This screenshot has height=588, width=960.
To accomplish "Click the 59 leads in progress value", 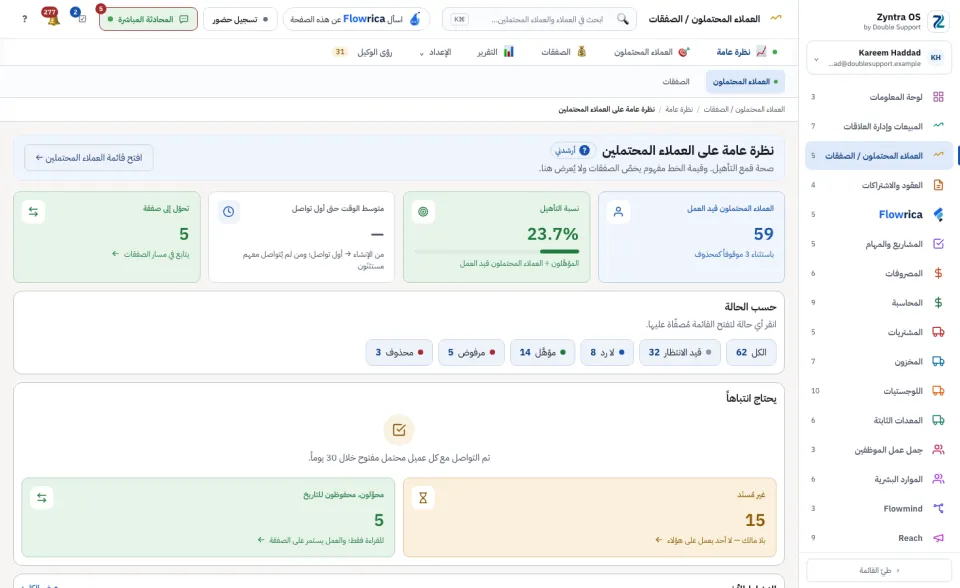I will [763, 234].
